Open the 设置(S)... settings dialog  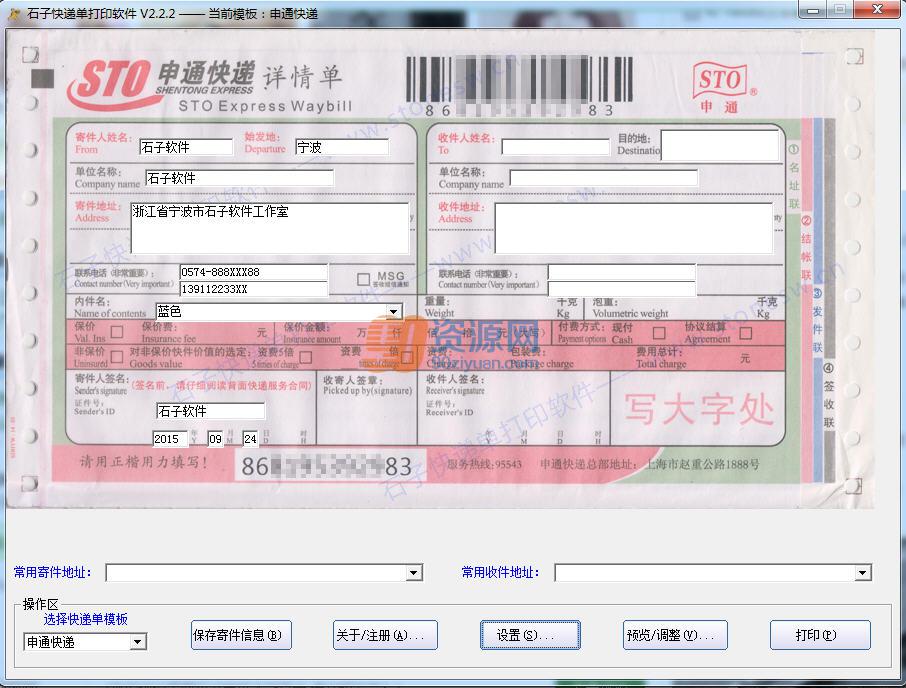(x=530, y=635)
